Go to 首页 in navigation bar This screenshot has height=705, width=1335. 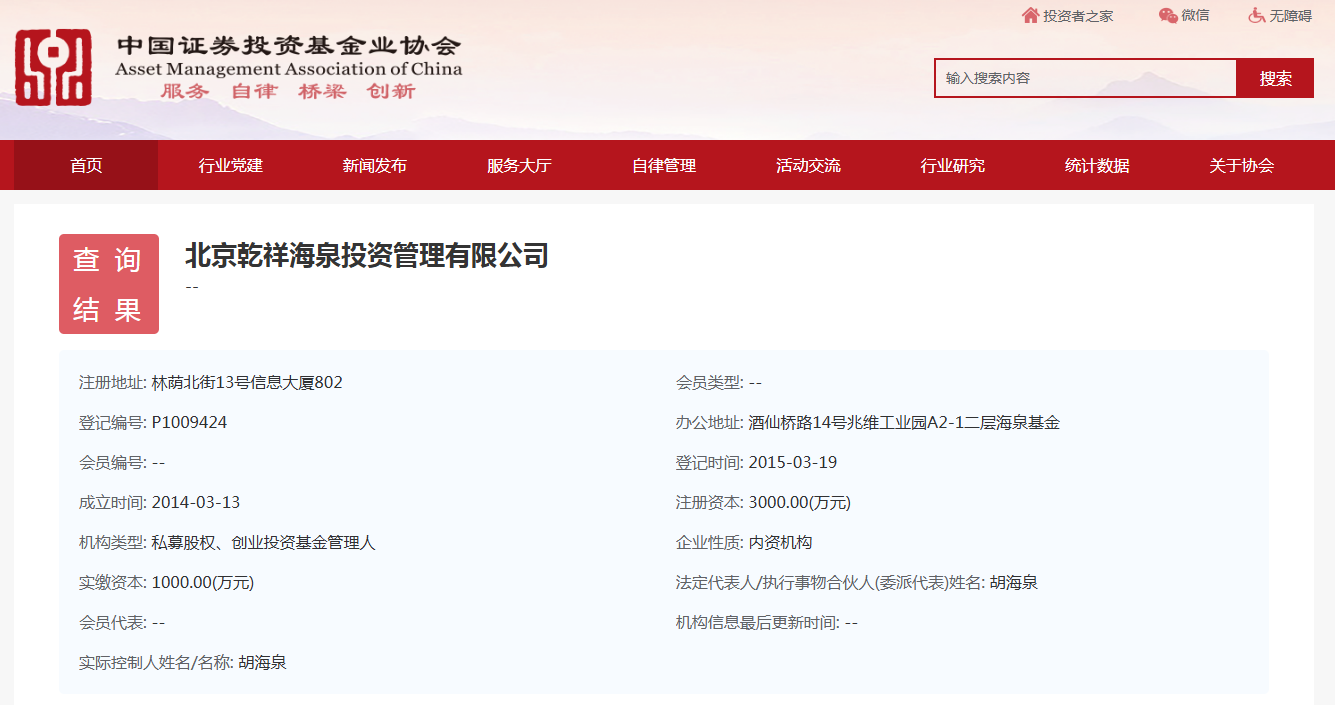click(86, 166)
